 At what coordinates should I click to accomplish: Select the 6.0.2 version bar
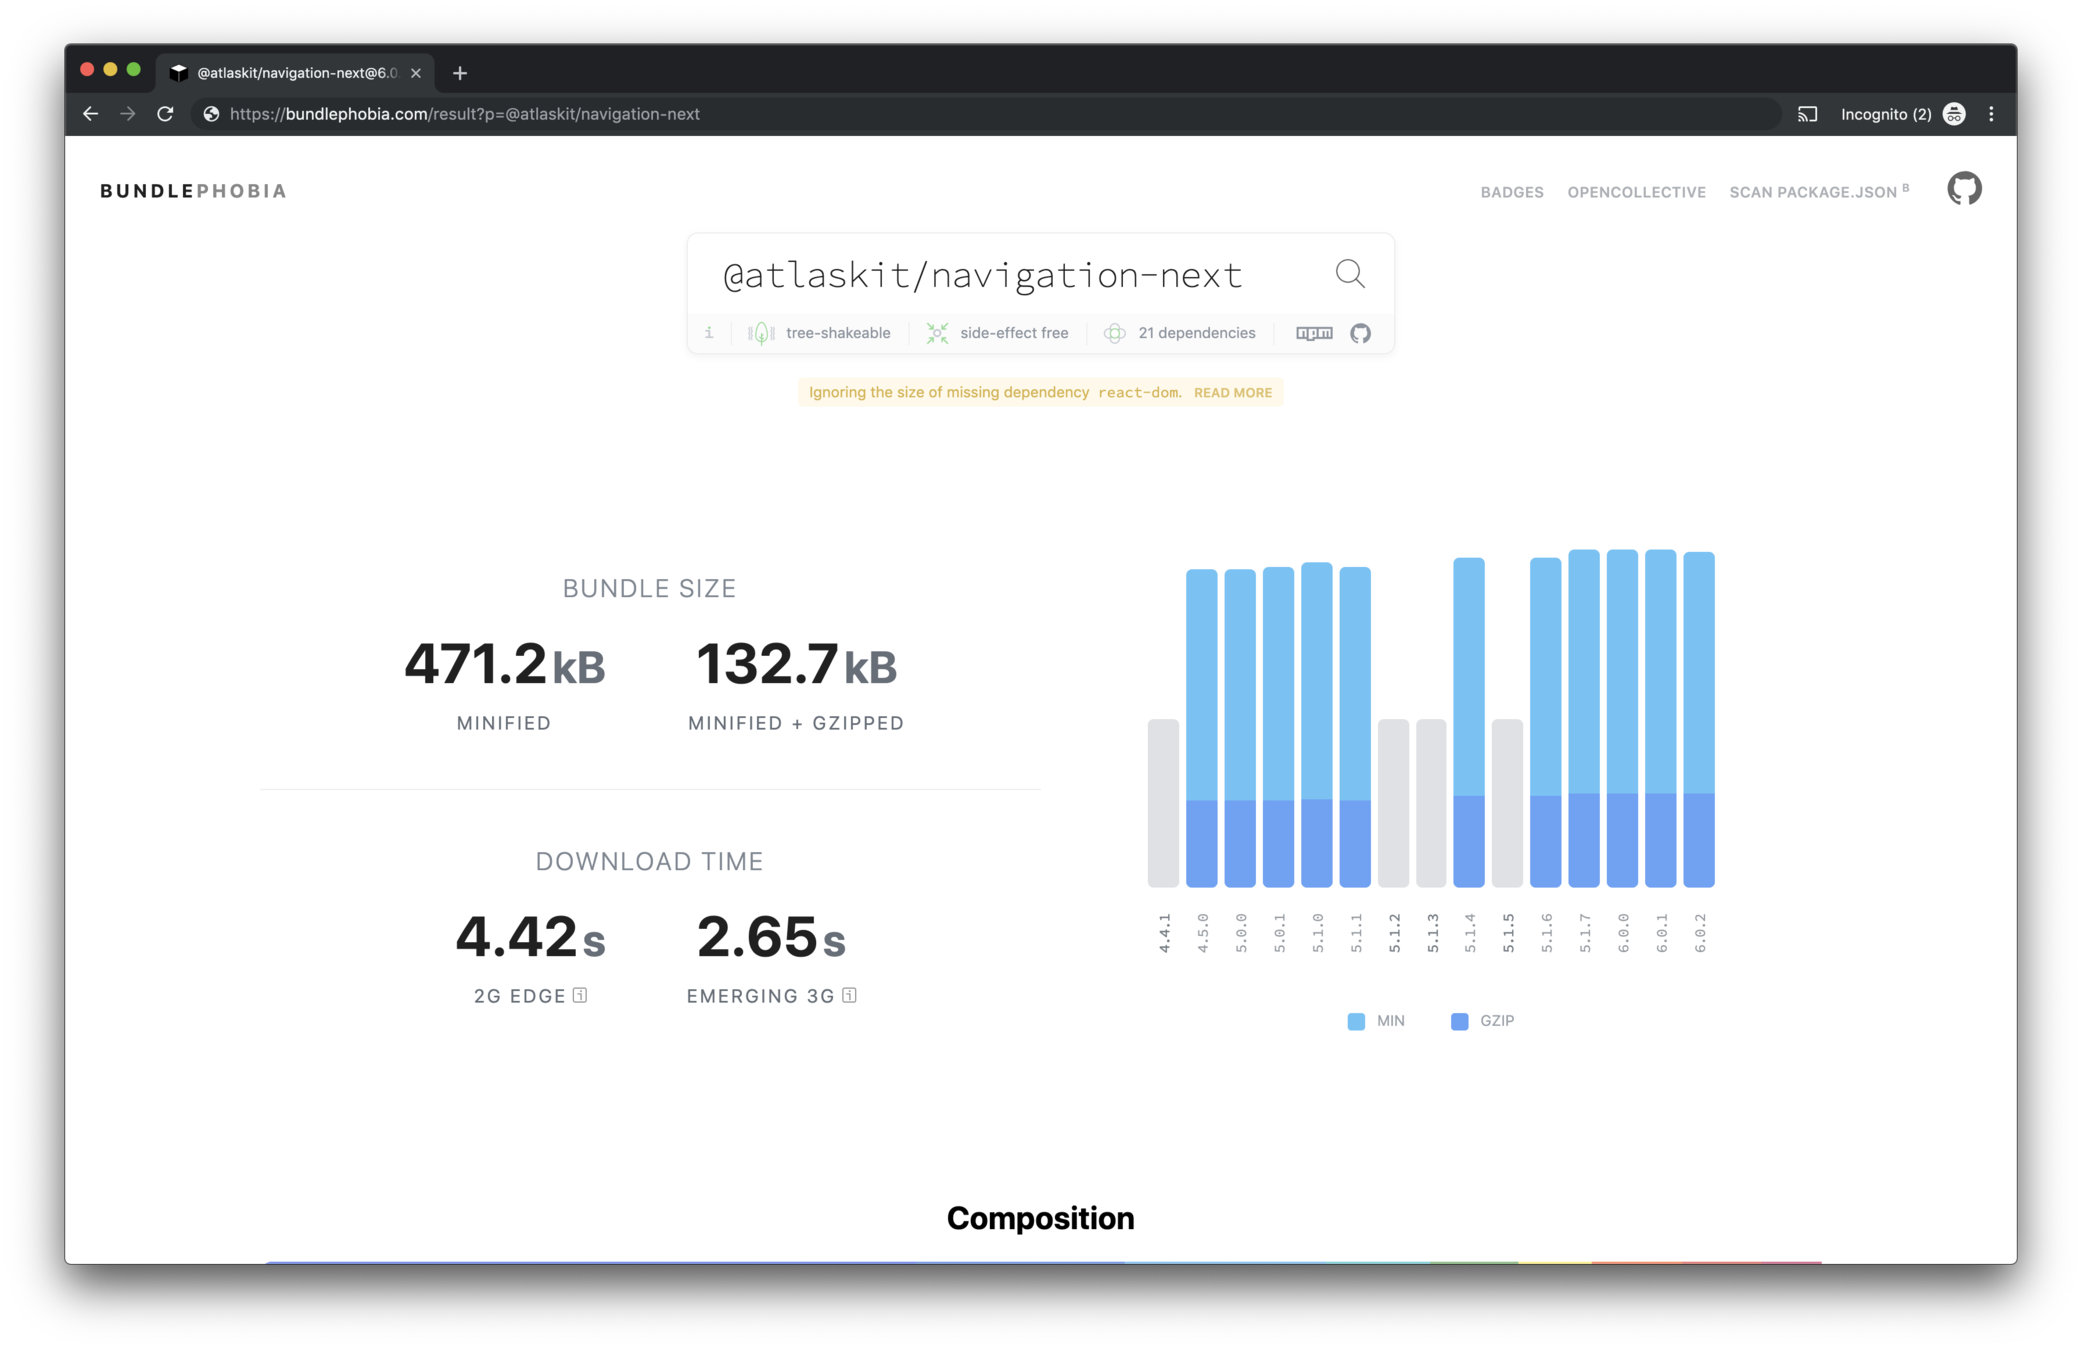[x=1698, y=718]
